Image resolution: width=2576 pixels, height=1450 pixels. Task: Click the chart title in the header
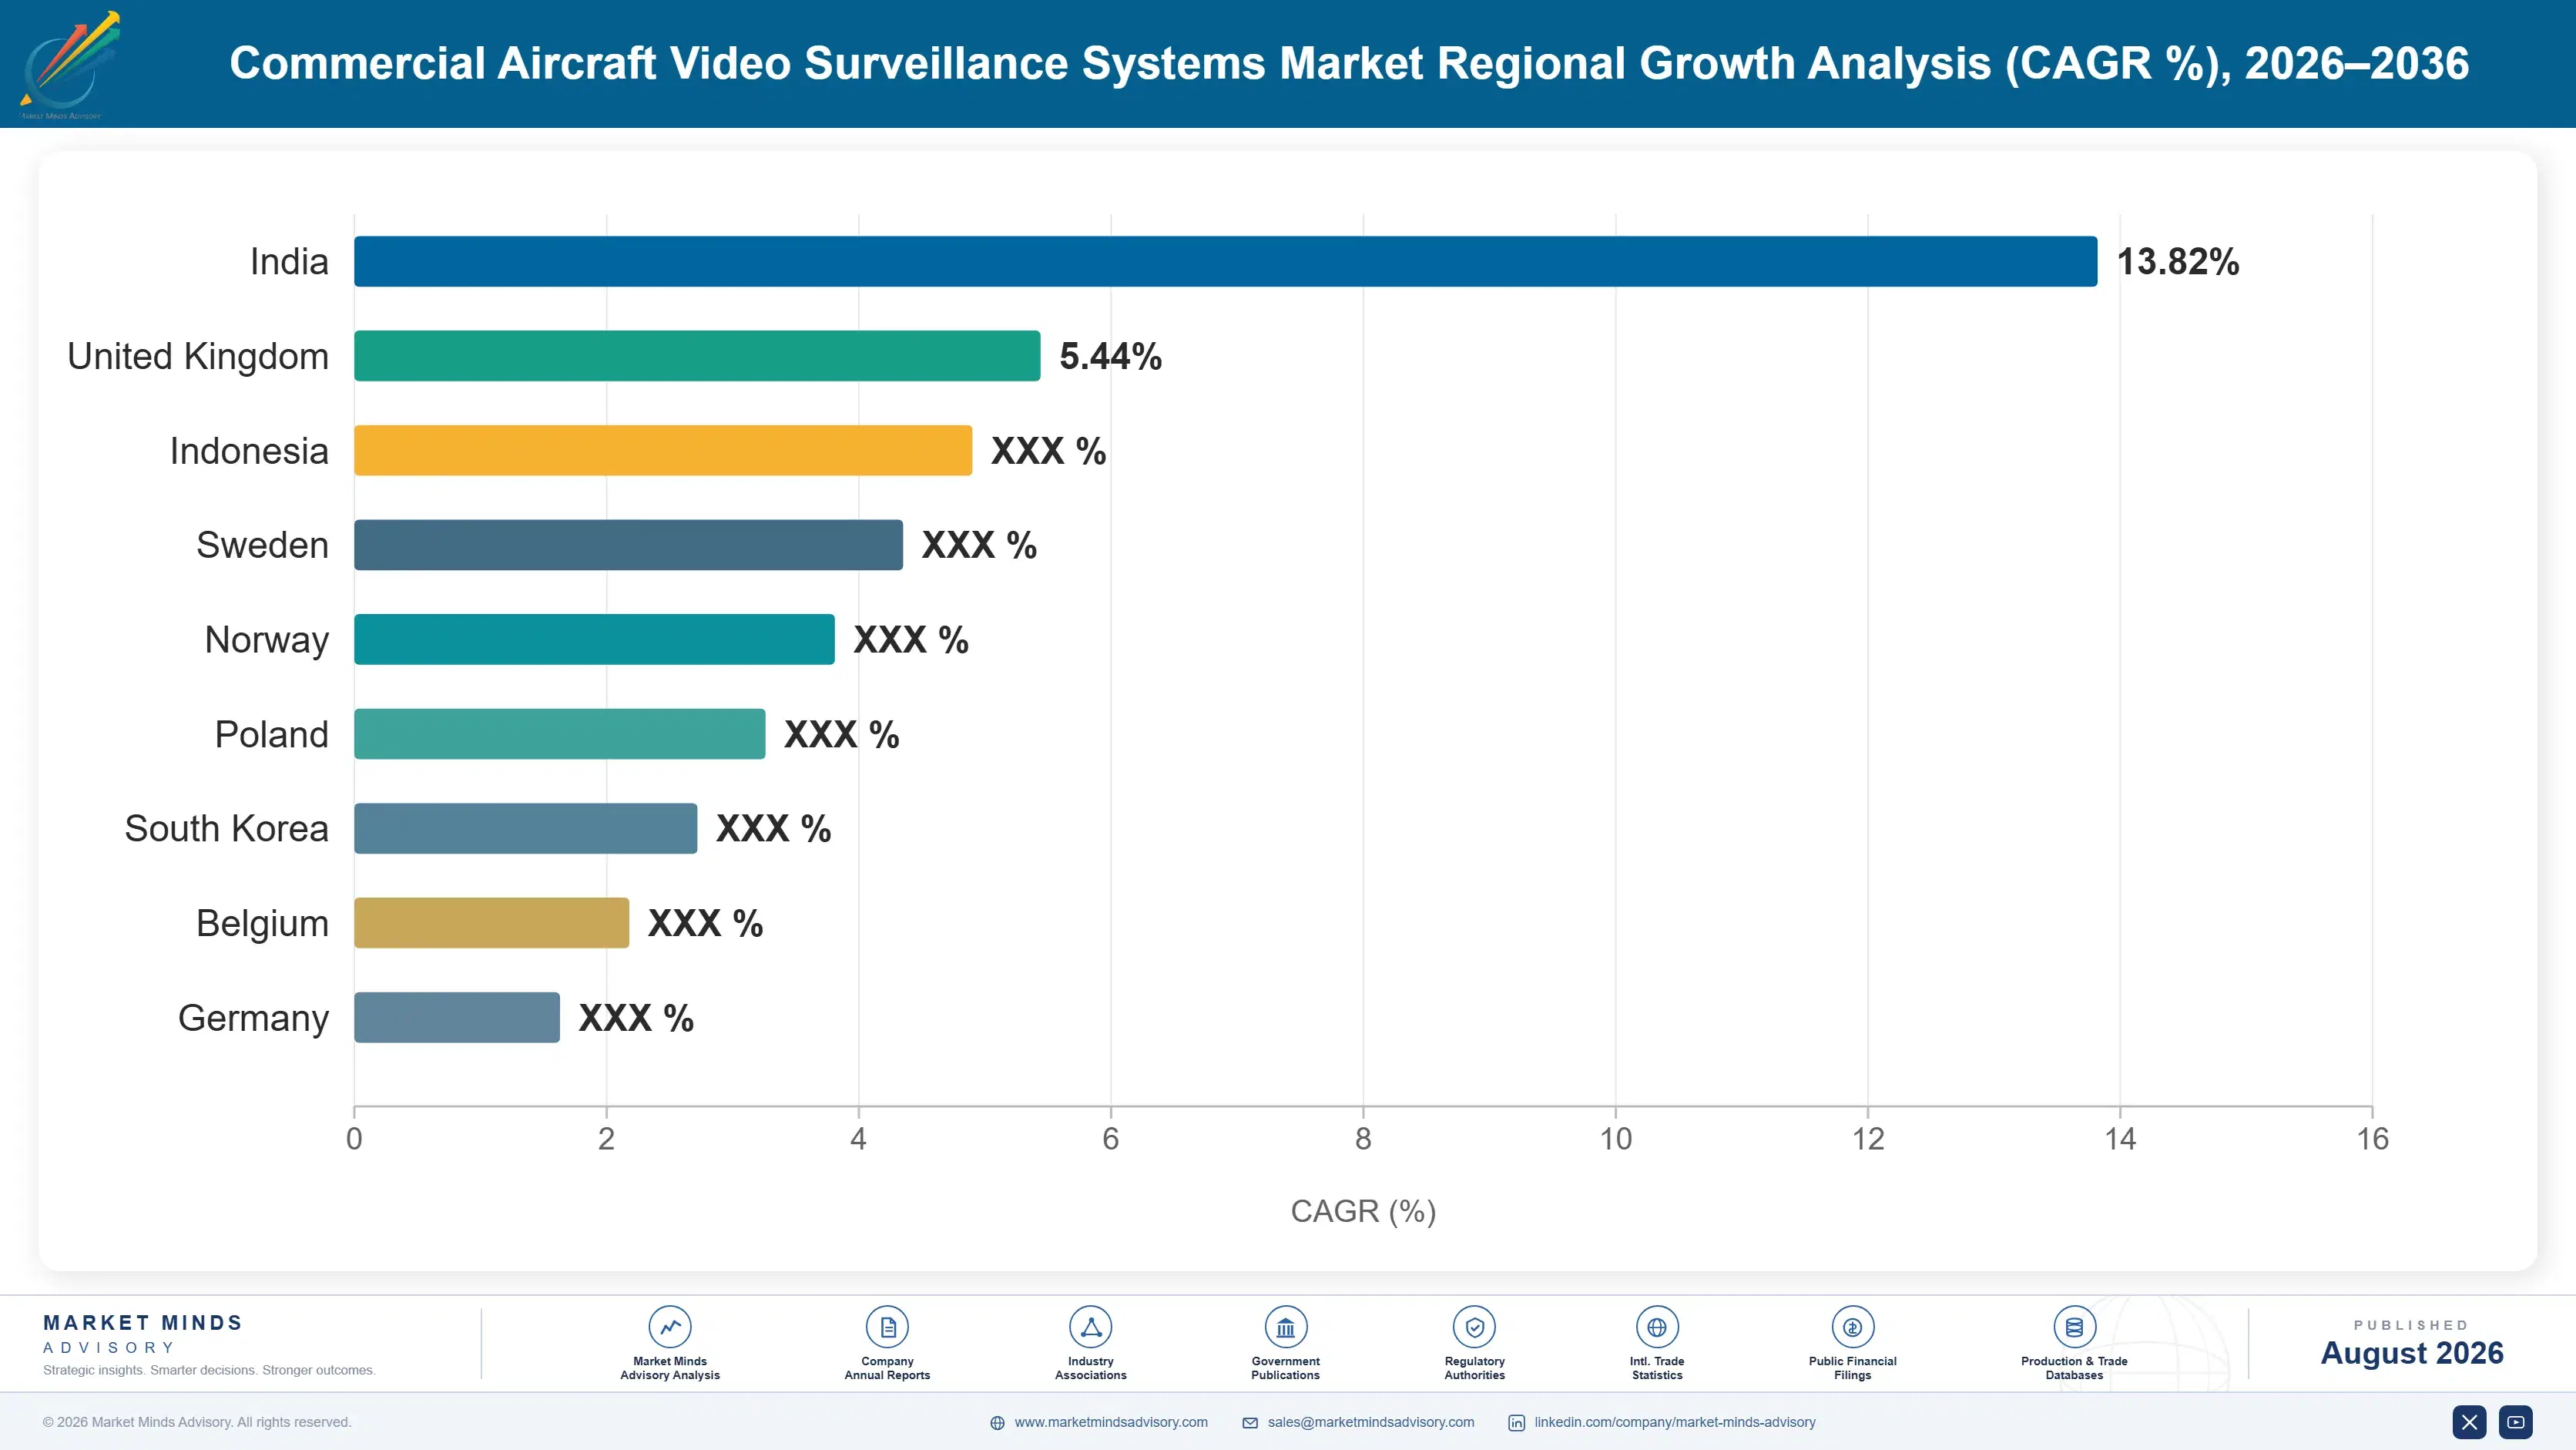click(1349, 63)
